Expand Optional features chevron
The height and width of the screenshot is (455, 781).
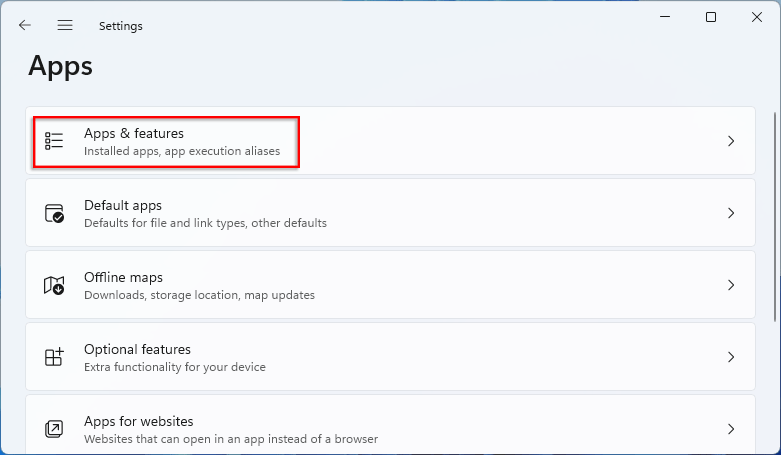tap(731, 357)
